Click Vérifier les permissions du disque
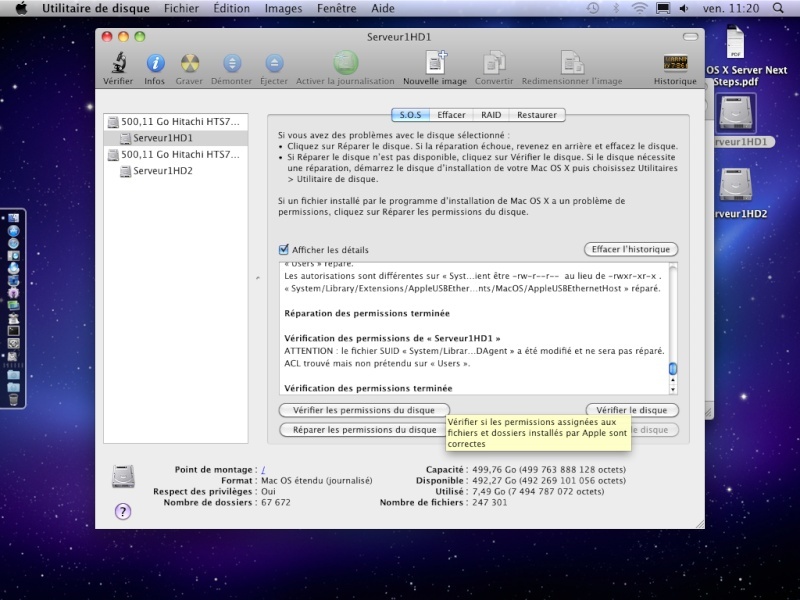Viewport: 800px width, 600px height. click(364, 410)
